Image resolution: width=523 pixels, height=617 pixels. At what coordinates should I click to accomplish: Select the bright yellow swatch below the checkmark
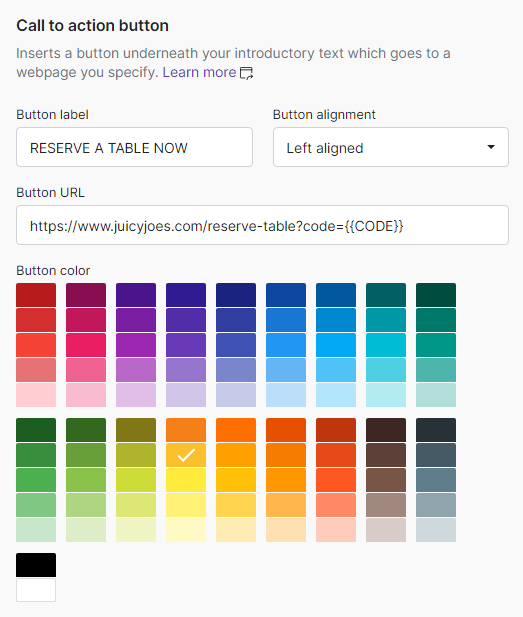(x=186, y=480)
